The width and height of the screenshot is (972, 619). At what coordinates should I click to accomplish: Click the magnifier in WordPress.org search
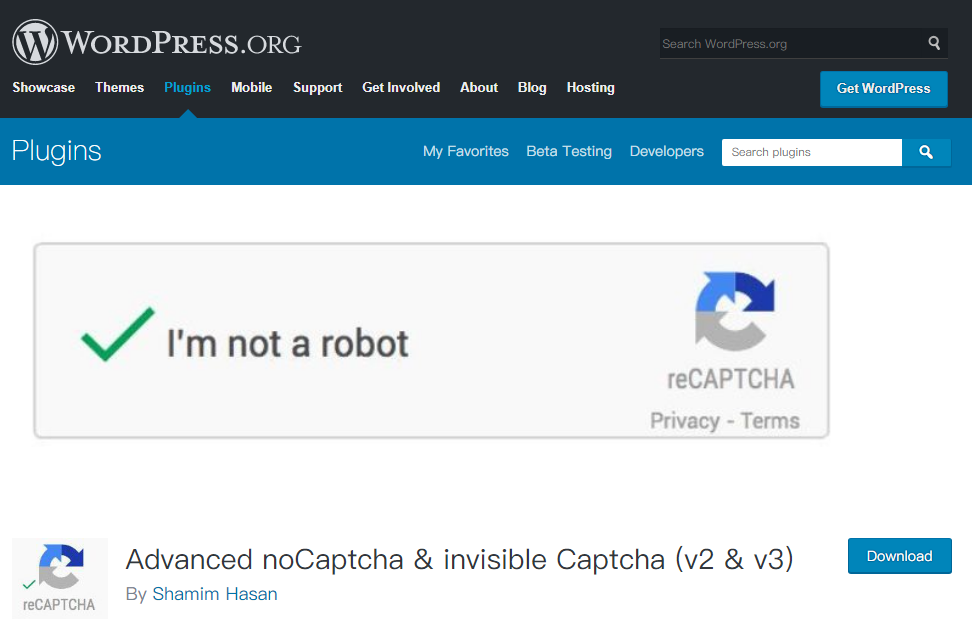[x=934, y=43]
